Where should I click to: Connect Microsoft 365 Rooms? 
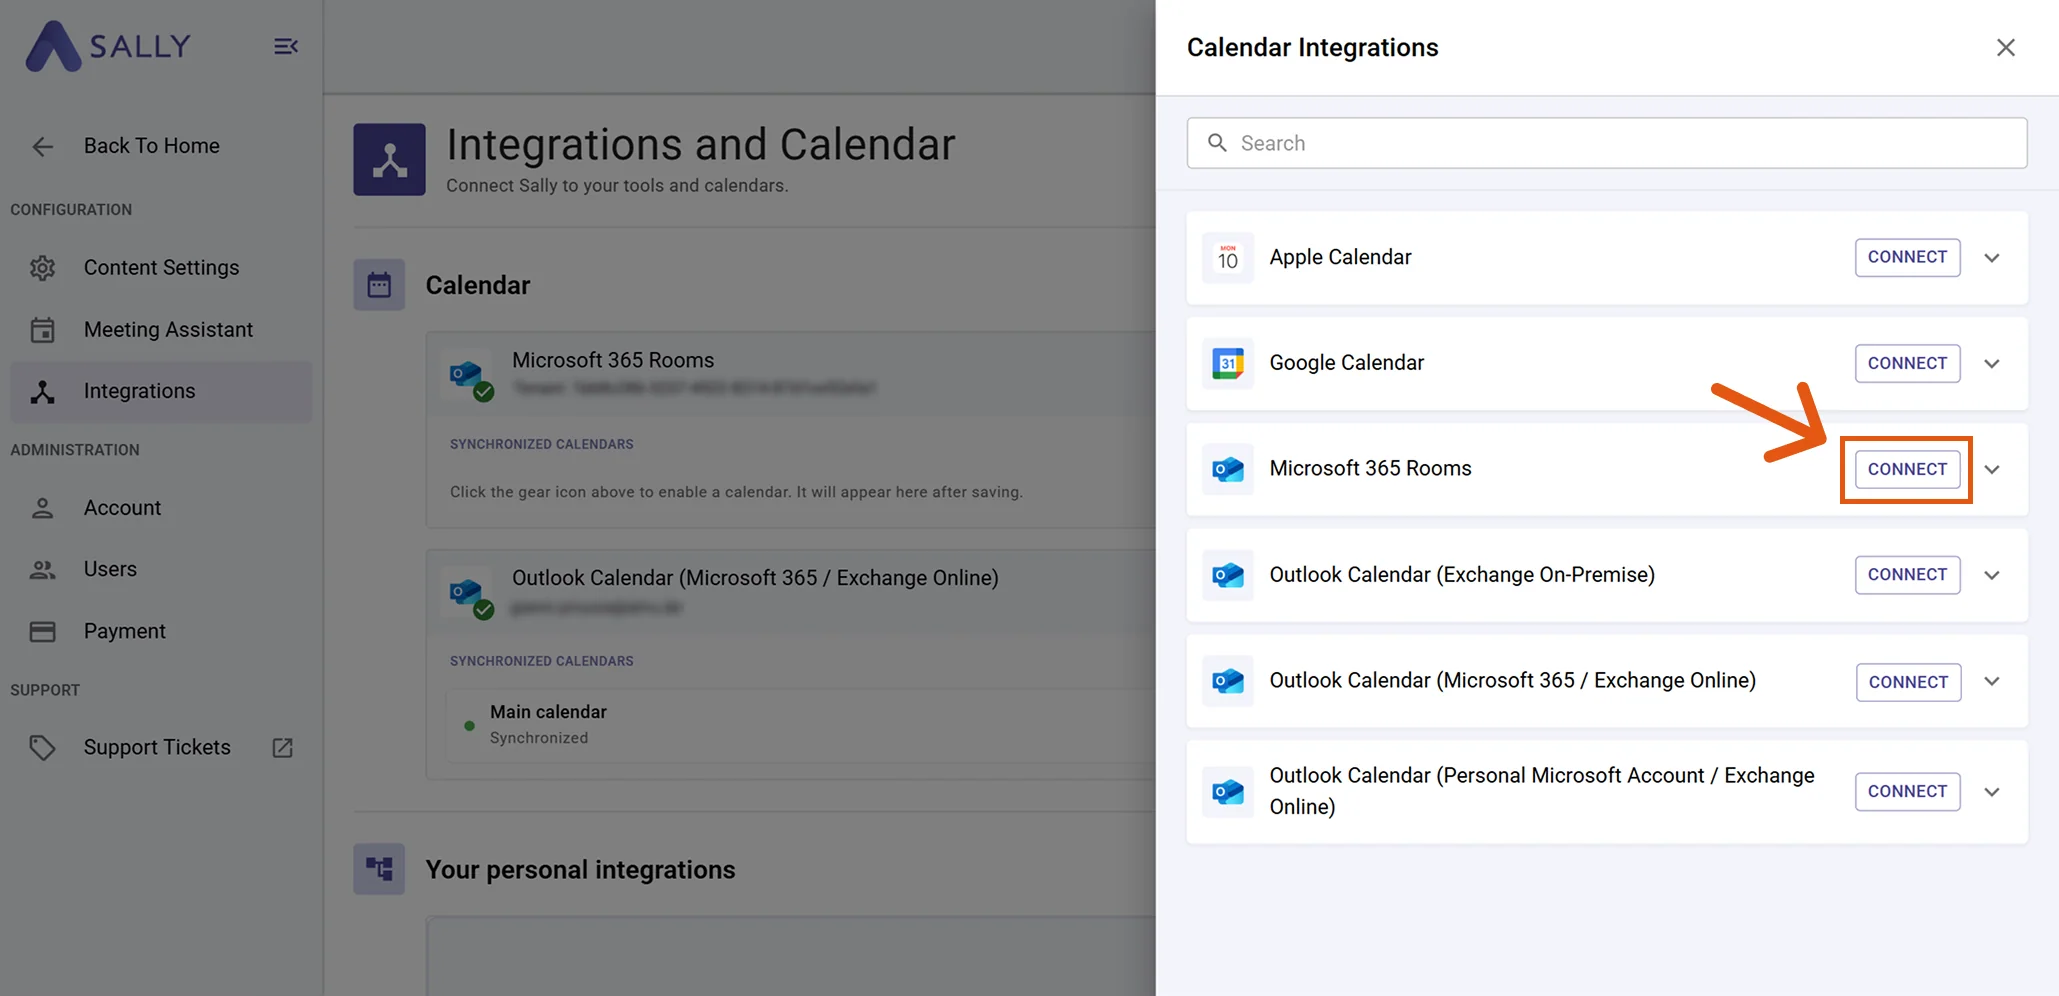[x=1907, y=469]
